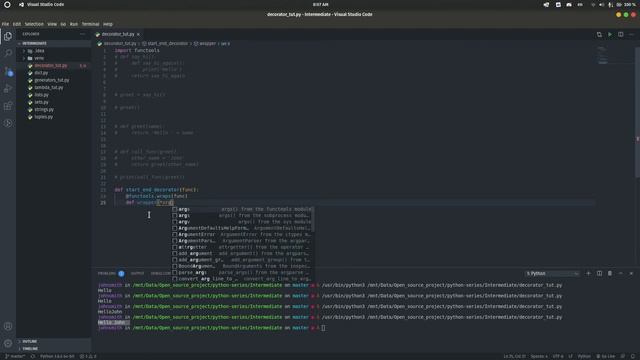Viewport: 640px width, 360px height.
Task: Kill the terminal using trash icon
Action: tap(610, 273)
